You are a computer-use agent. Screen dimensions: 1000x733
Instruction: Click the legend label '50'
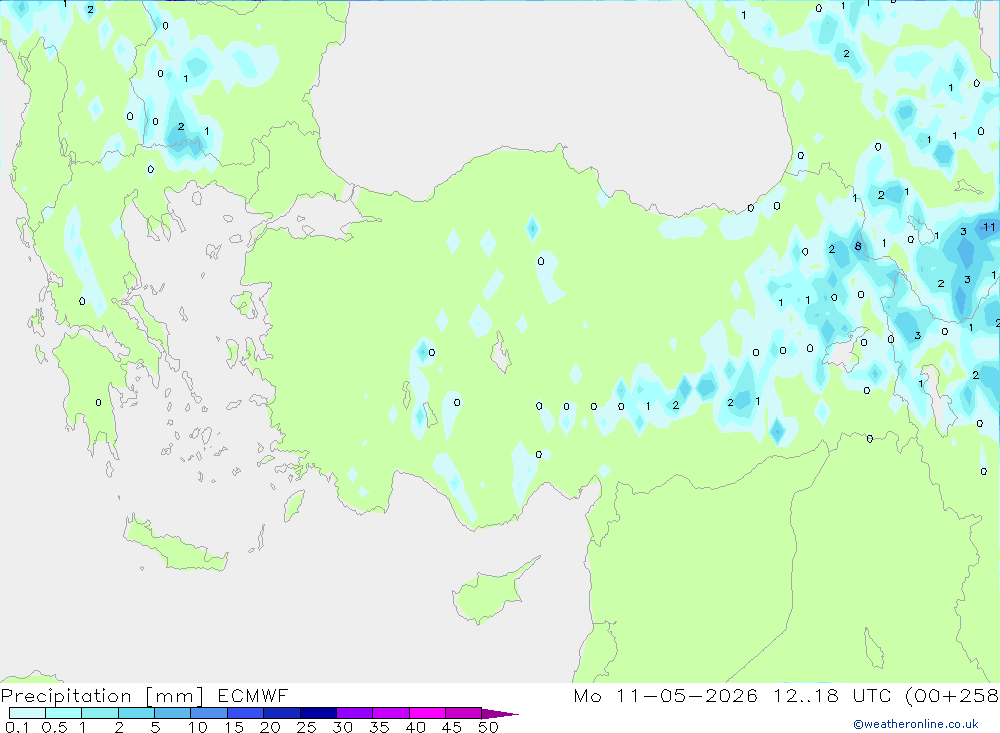tap(489, 727)
